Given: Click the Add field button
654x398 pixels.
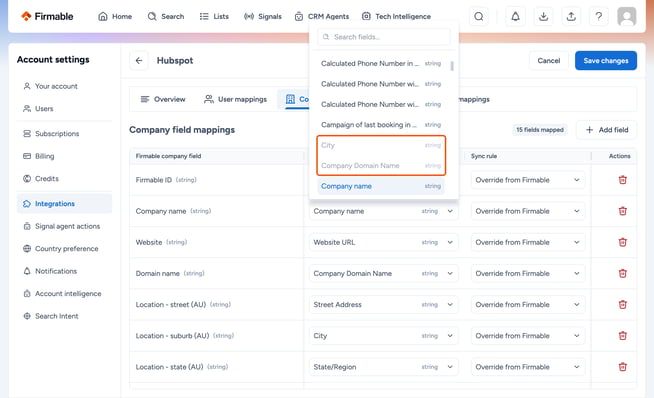Looking at the screenshot, I should tap(606, 130).
